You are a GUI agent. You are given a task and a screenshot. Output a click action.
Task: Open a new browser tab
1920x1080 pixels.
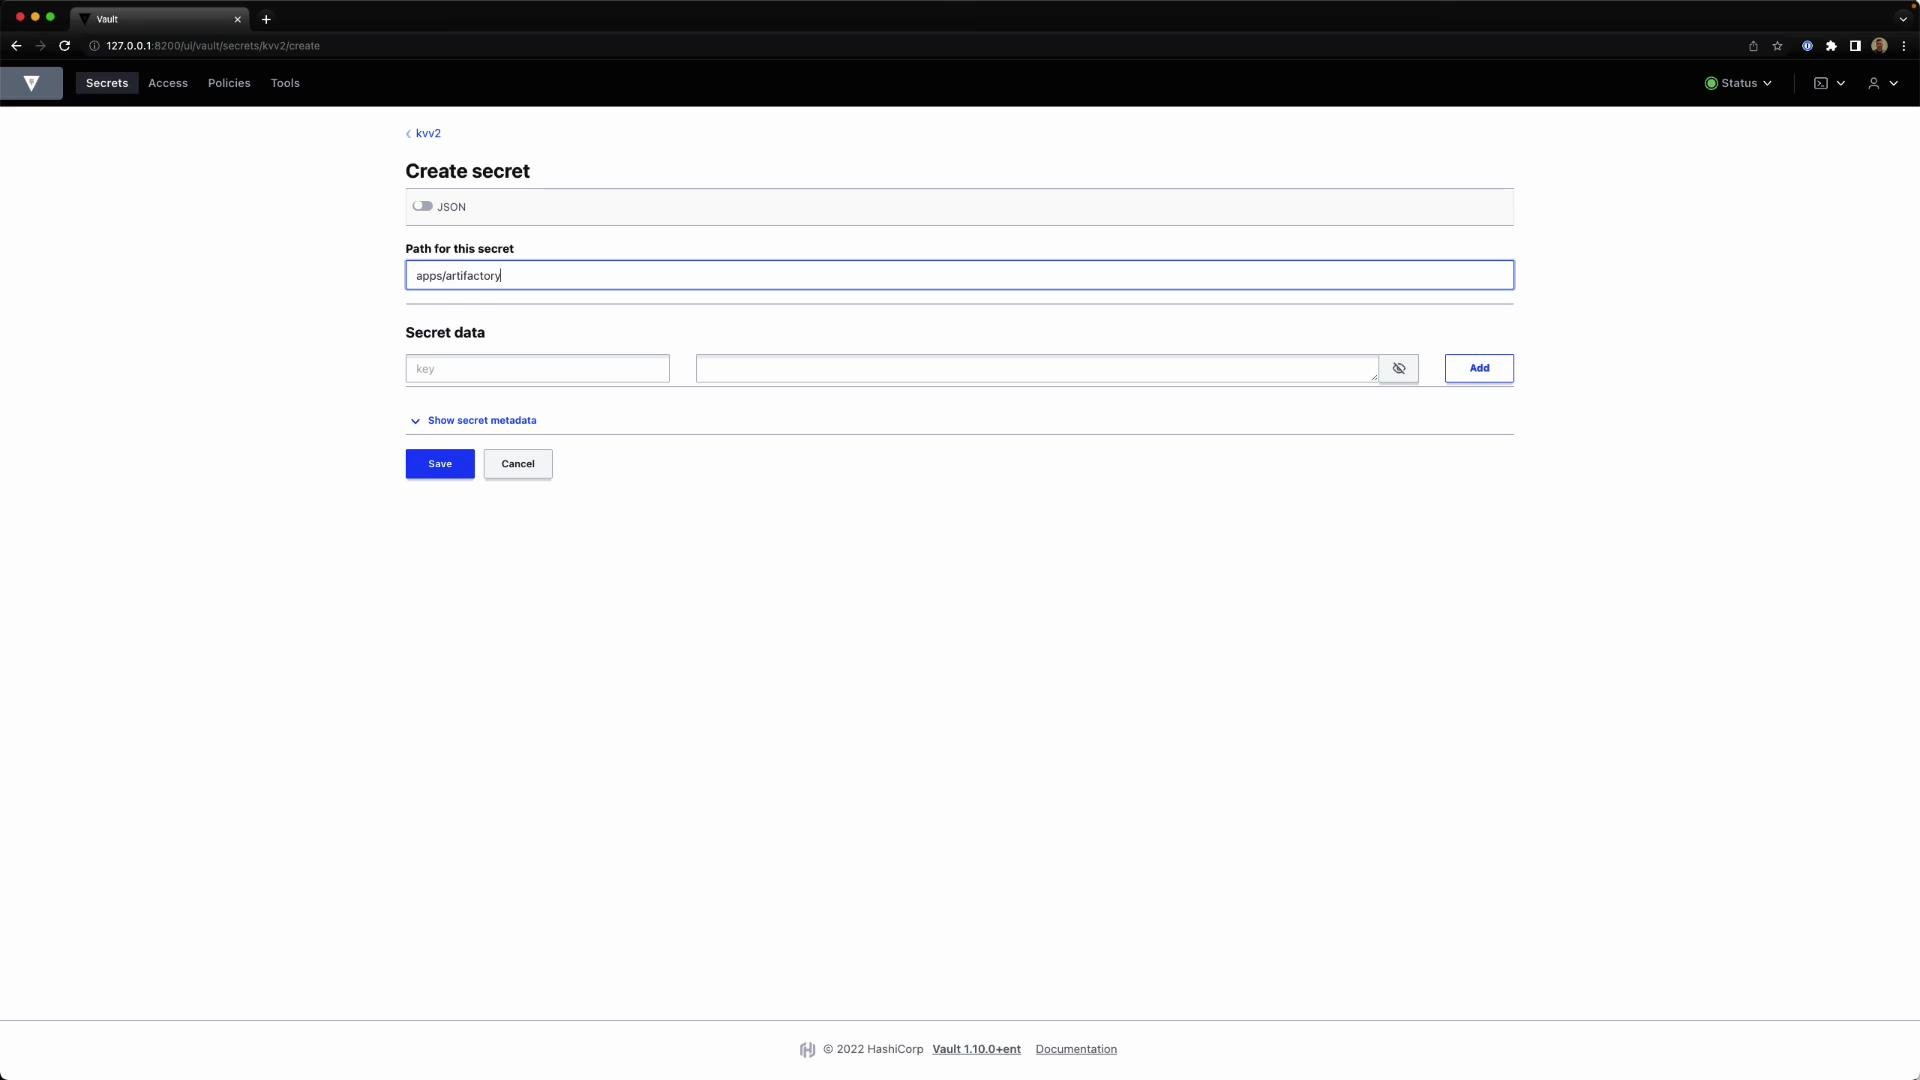[x=266, y=19]
